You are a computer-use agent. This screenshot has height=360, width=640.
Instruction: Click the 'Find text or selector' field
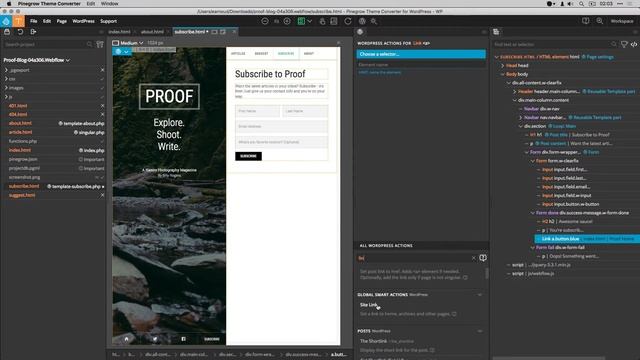tap(551, 44)
